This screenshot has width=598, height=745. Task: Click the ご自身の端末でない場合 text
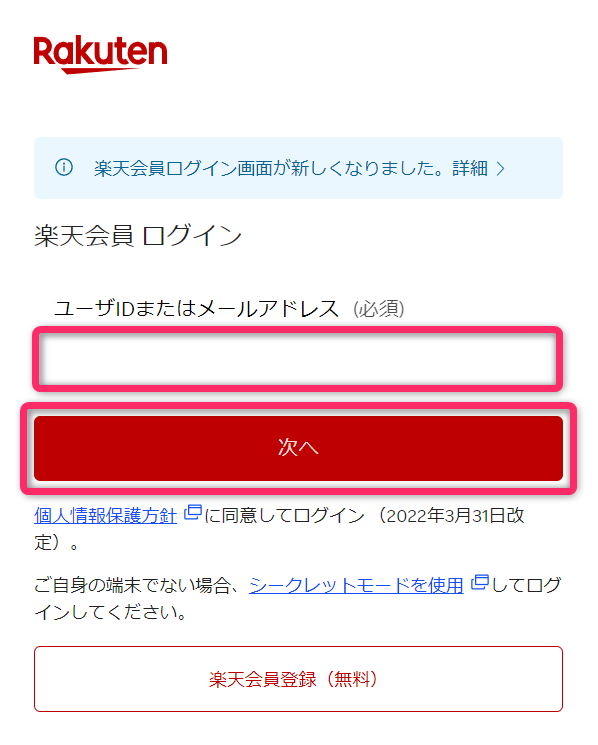click(136, 585)
